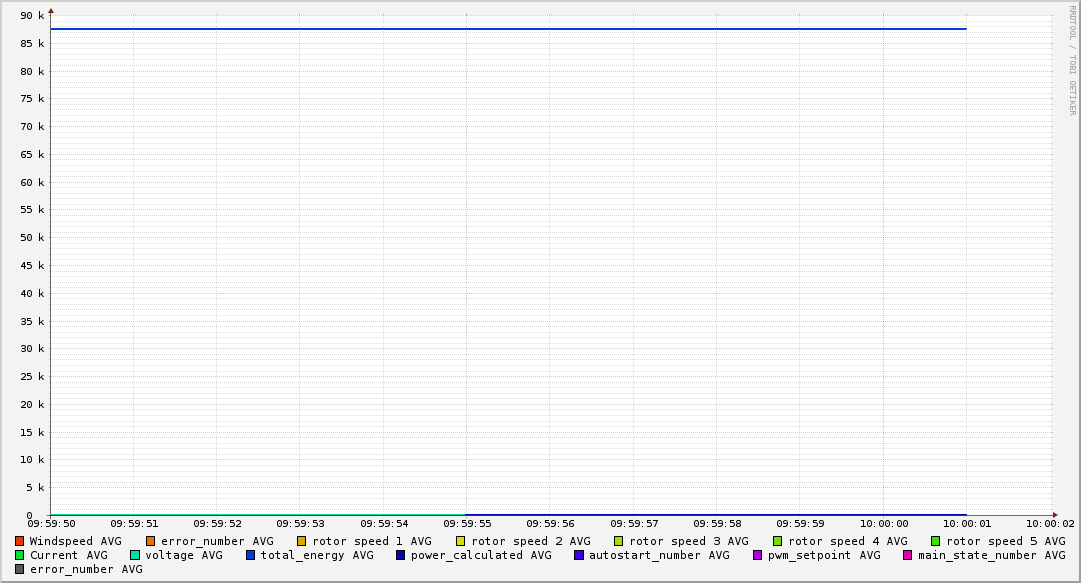Screen dimensions: 1081x583
Task: Click the rotor speed 1 AVG color swatch
Action: coord(302,541)
